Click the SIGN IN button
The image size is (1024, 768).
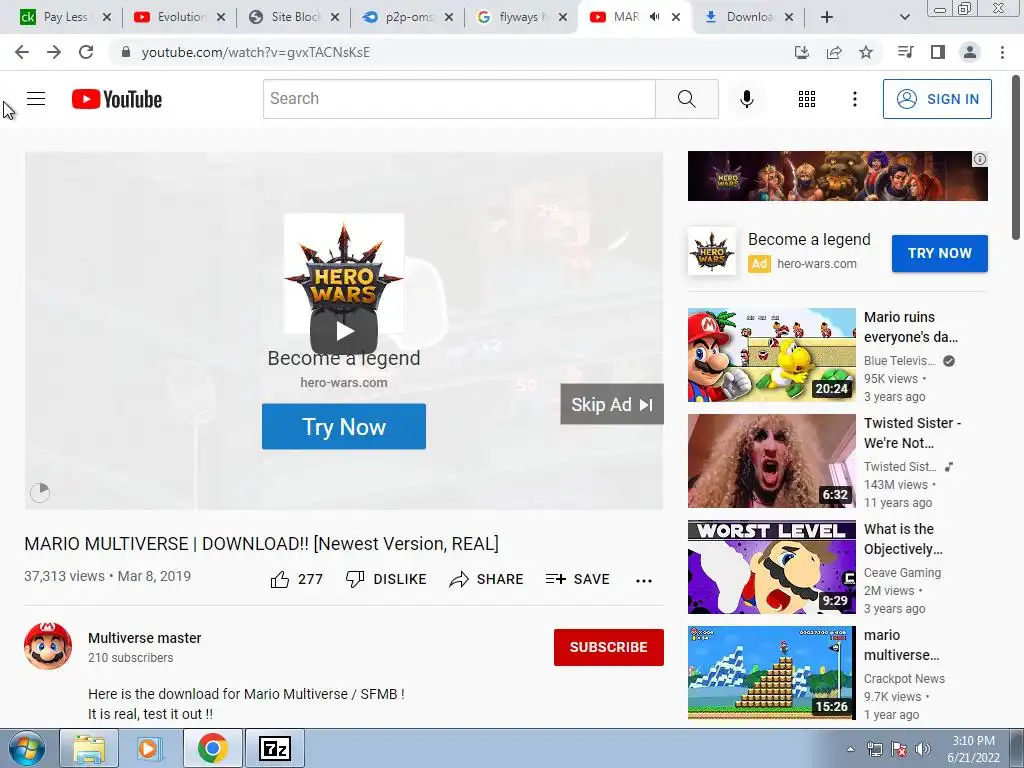pyautogui.click(x=937, y=99)
